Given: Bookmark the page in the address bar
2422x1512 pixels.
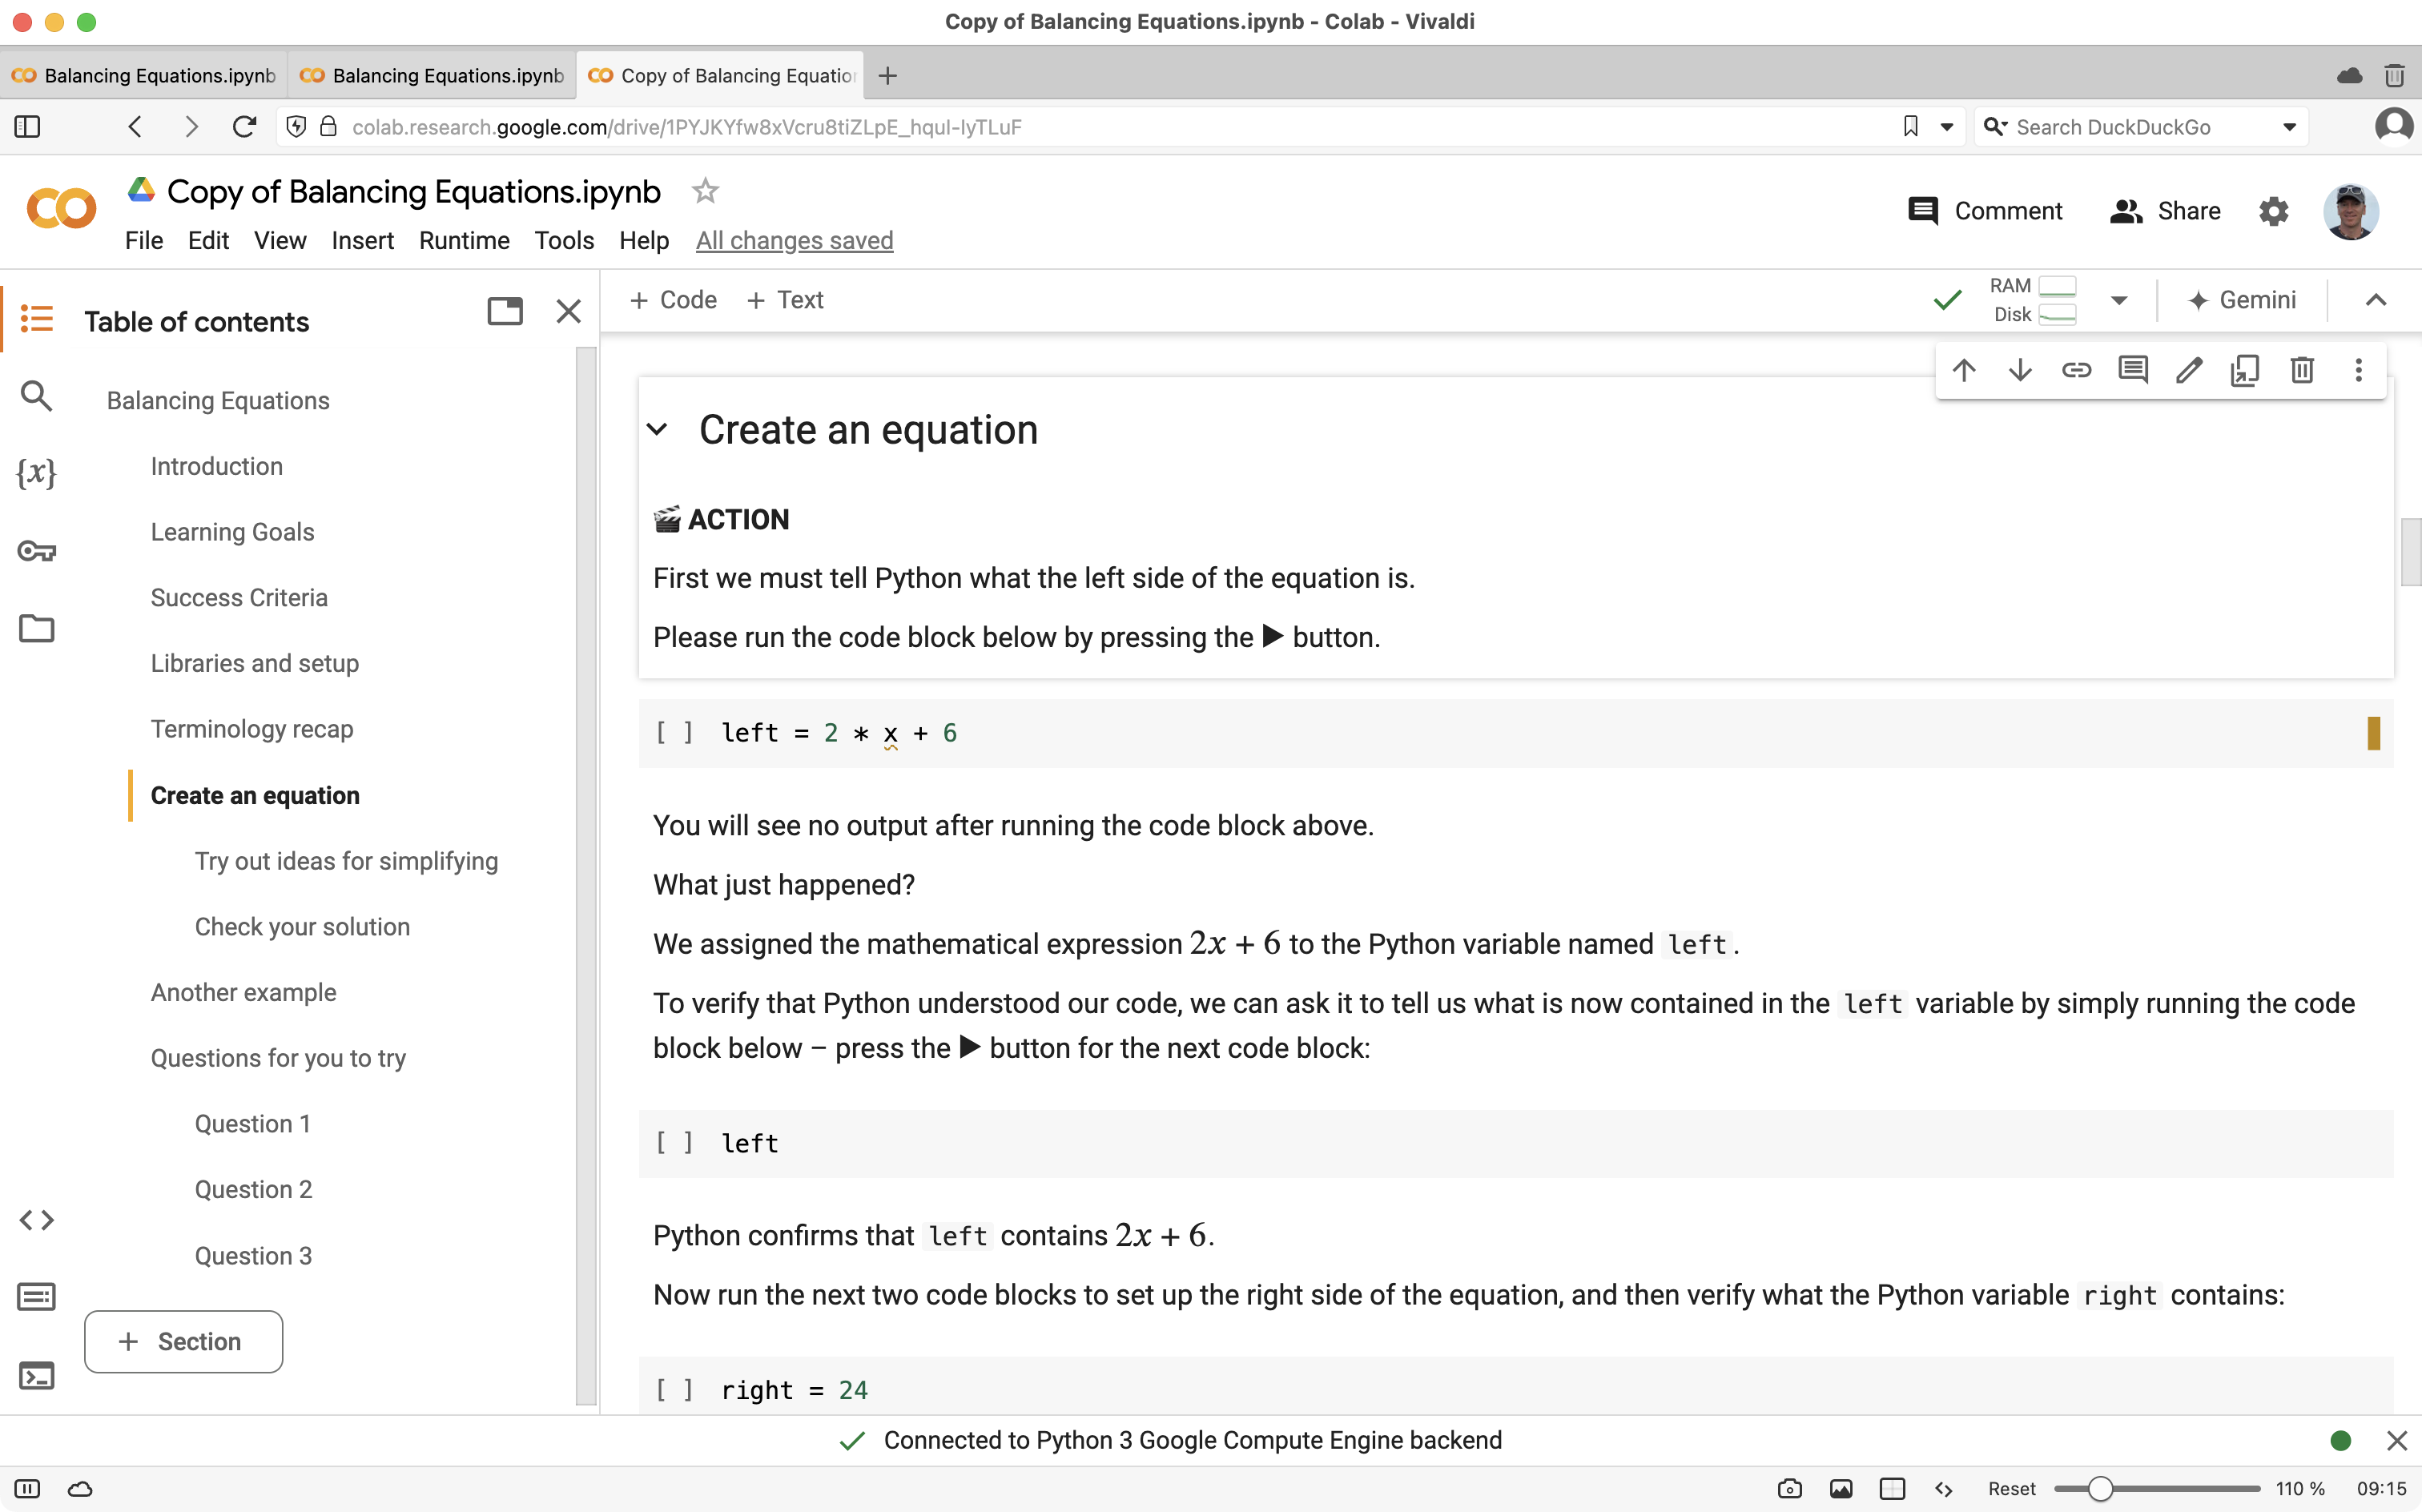Looking at the screenshot, I should [1911, 127].
